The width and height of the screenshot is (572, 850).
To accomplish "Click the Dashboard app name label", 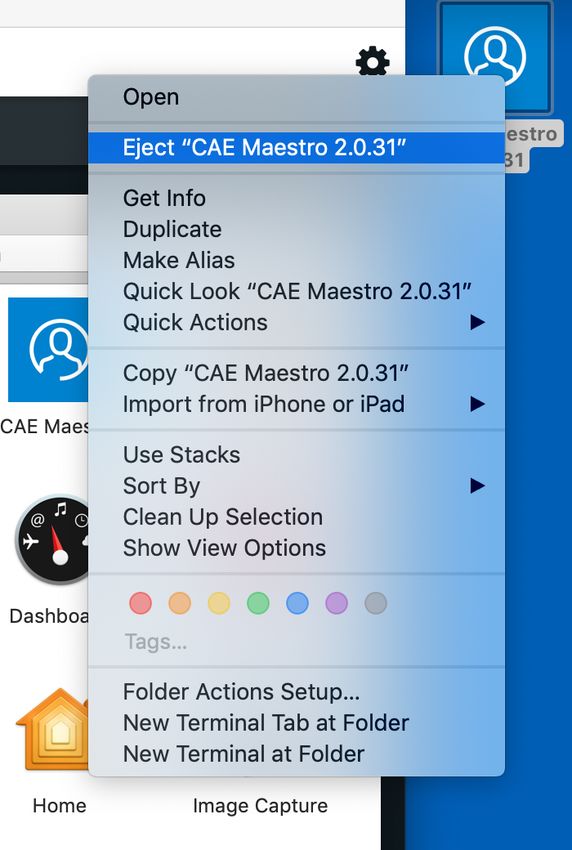I will pyautogui.click(x=49, y=616).
